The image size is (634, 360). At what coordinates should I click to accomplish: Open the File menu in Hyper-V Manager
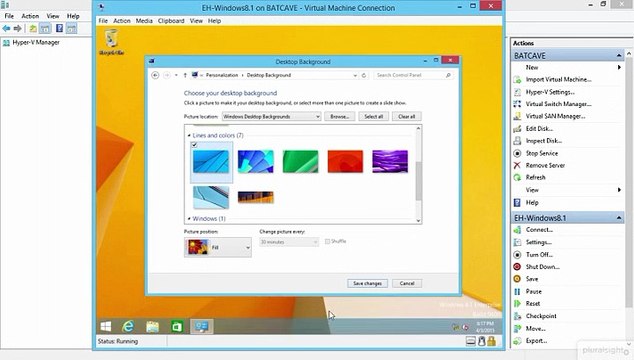pos(9,16)
